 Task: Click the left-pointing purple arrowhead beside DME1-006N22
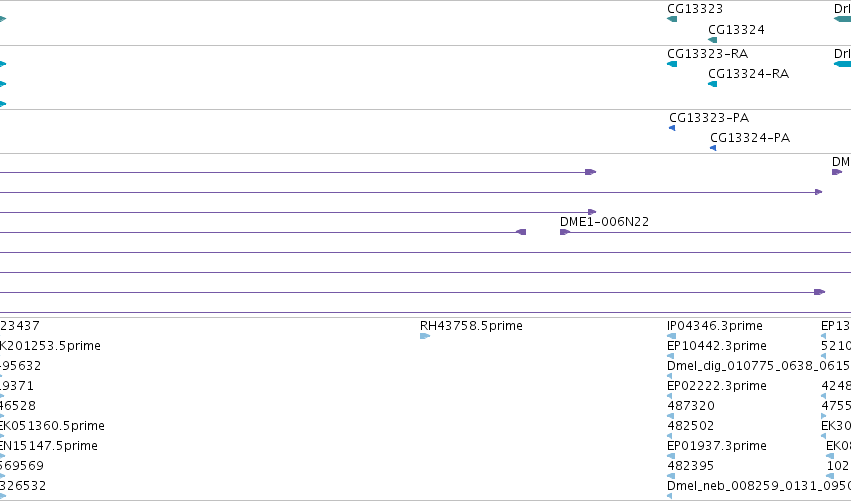521,232
